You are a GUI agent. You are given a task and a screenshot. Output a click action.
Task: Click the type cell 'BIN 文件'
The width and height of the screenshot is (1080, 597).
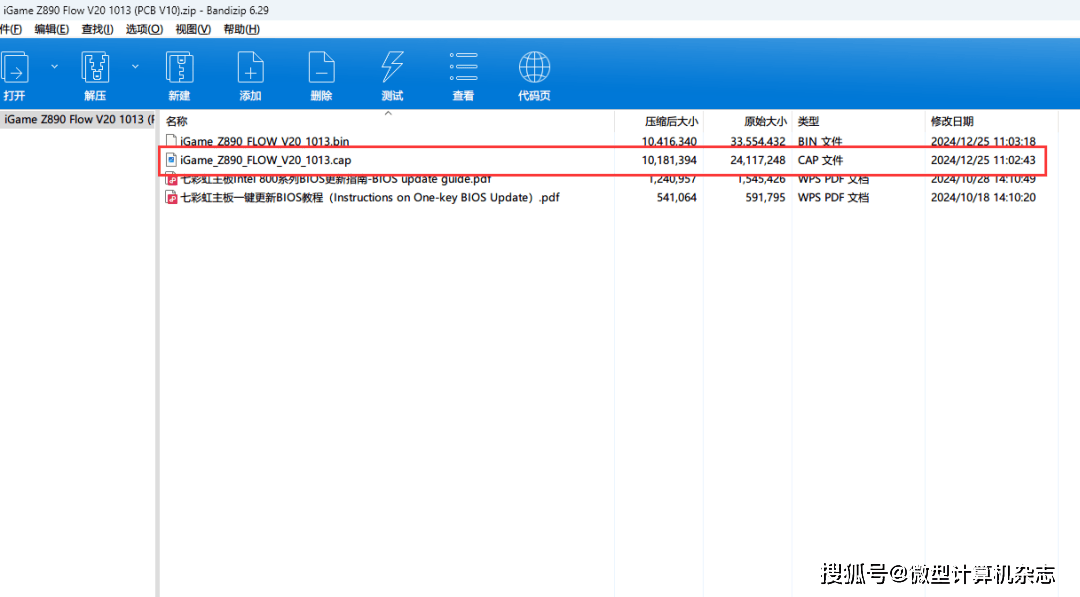pos(820,141)
